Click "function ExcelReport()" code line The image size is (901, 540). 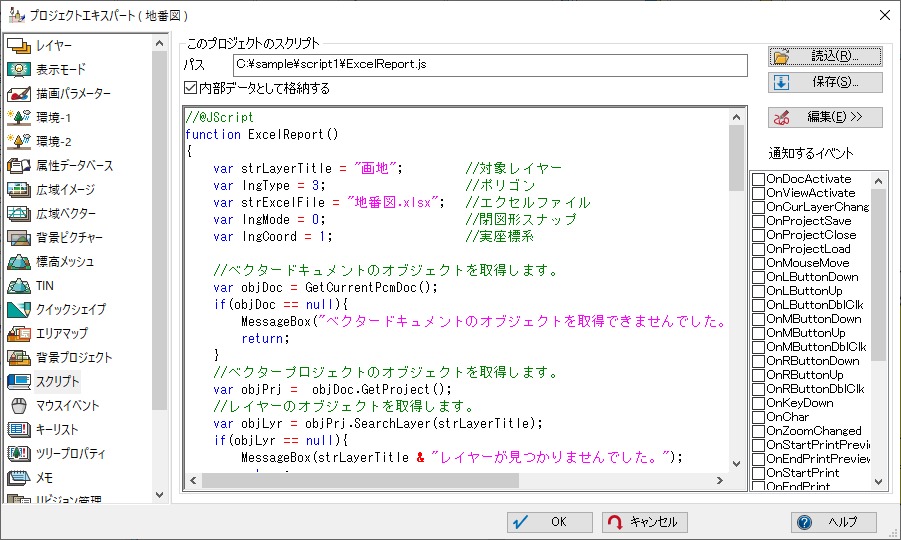261,134
